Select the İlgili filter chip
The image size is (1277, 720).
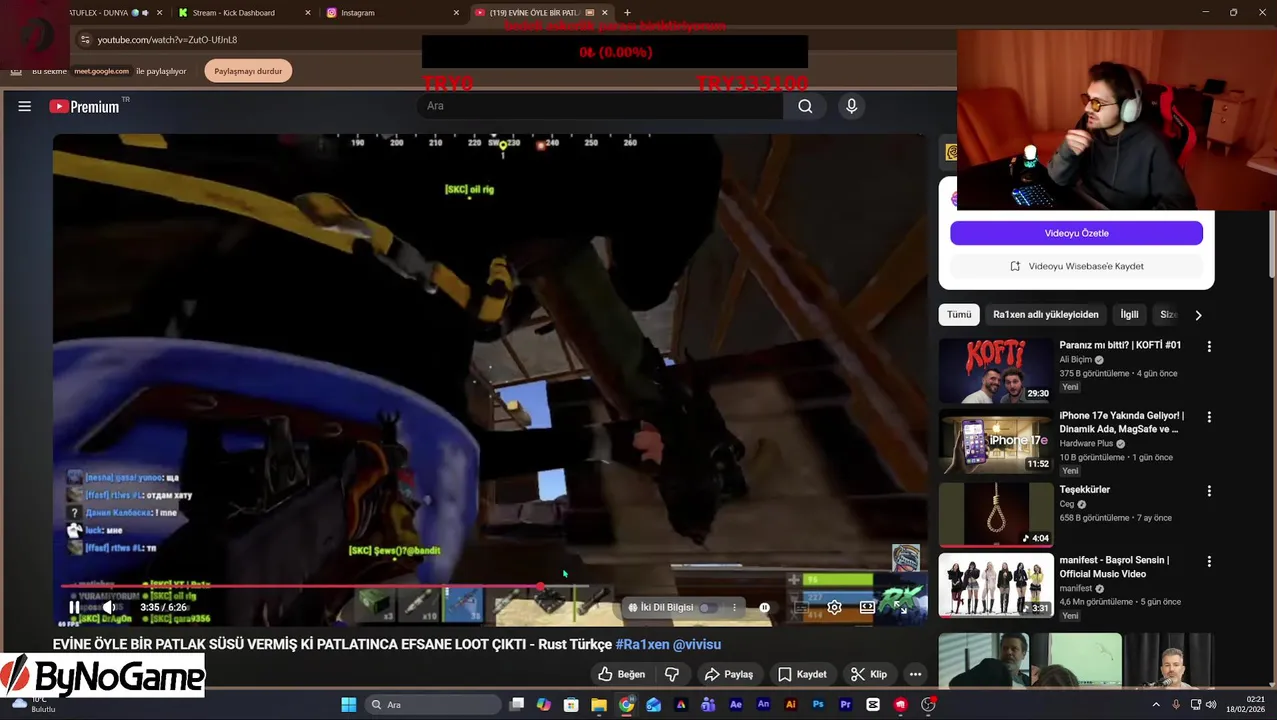pos(1129,314)
